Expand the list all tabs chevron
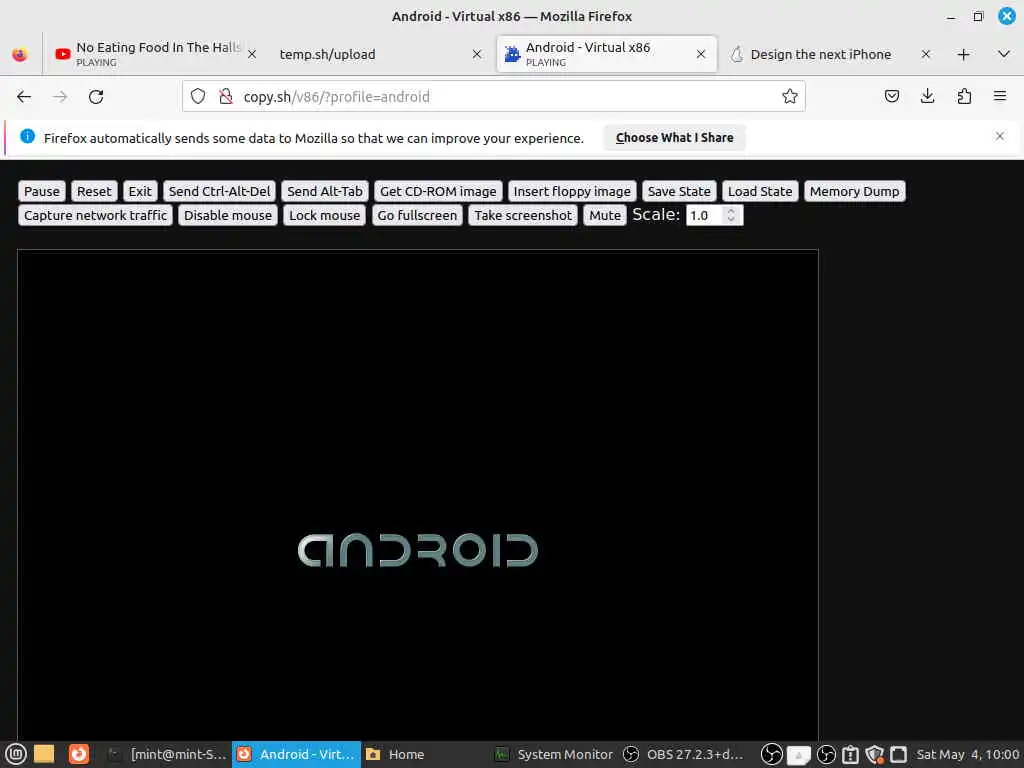Screen dimensions: 1024x768 1004,54
